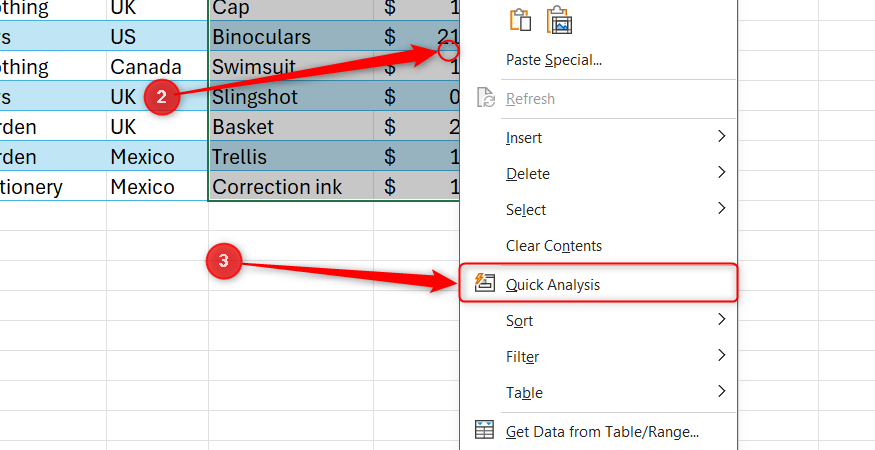
Task: Select the Basket cell
Action: [x=291, y=127]
